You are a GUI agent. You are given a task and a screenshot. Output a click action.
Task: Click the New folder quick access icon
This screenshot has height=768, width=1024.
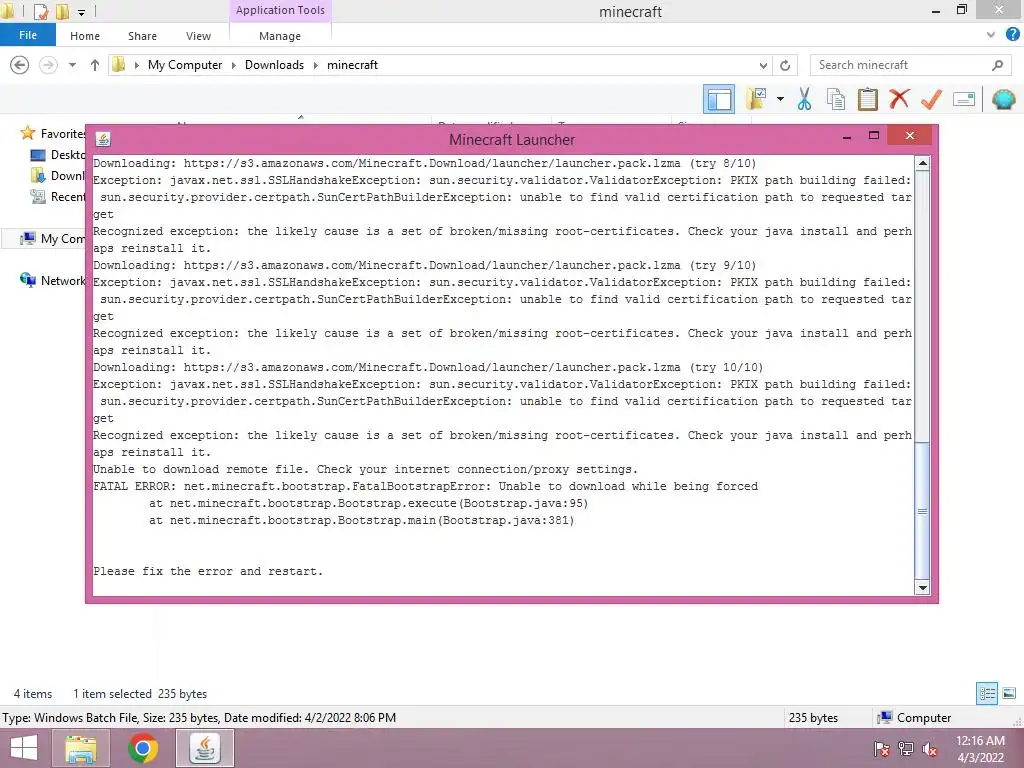coord(62,11)
